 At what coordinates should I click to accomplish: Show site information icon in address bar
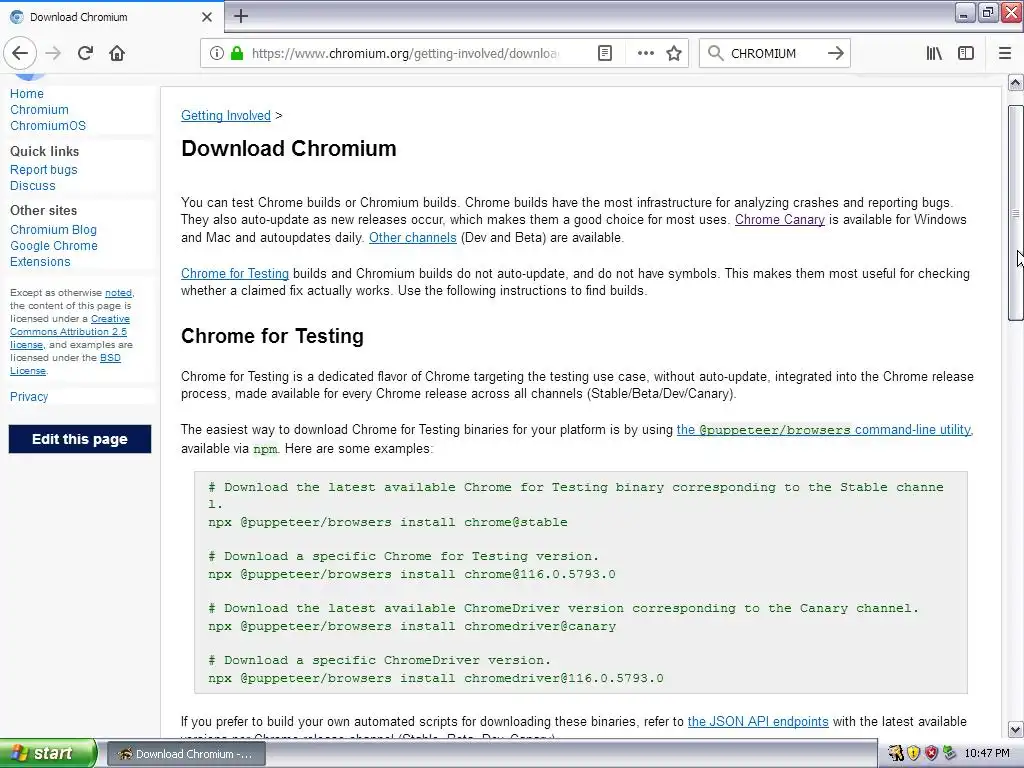pyautogui.click(x=217, y=53)
